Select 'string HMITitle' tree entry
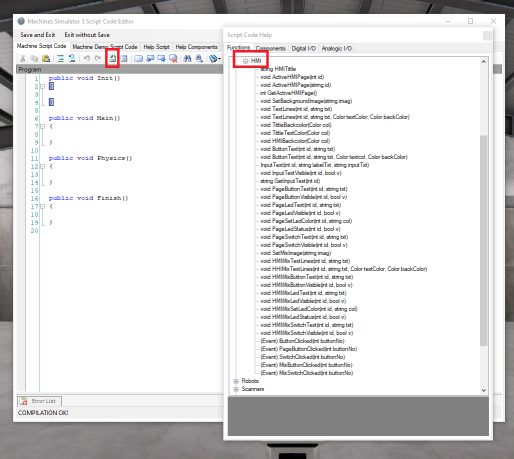514x459 pixels. [278, 69]
